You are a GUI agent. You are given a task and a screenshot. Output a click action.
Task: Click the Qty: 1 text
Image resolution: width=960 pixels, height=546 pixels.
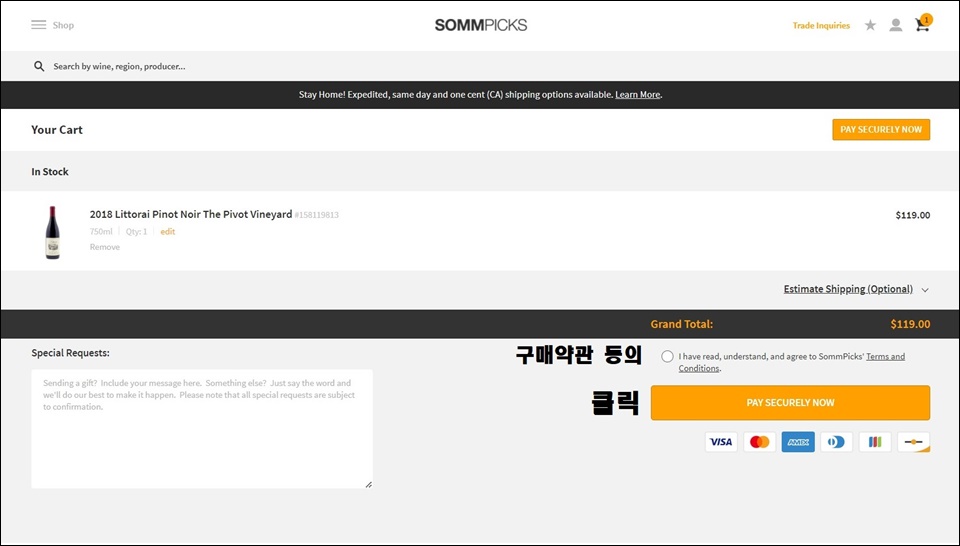tap(137, 231)
